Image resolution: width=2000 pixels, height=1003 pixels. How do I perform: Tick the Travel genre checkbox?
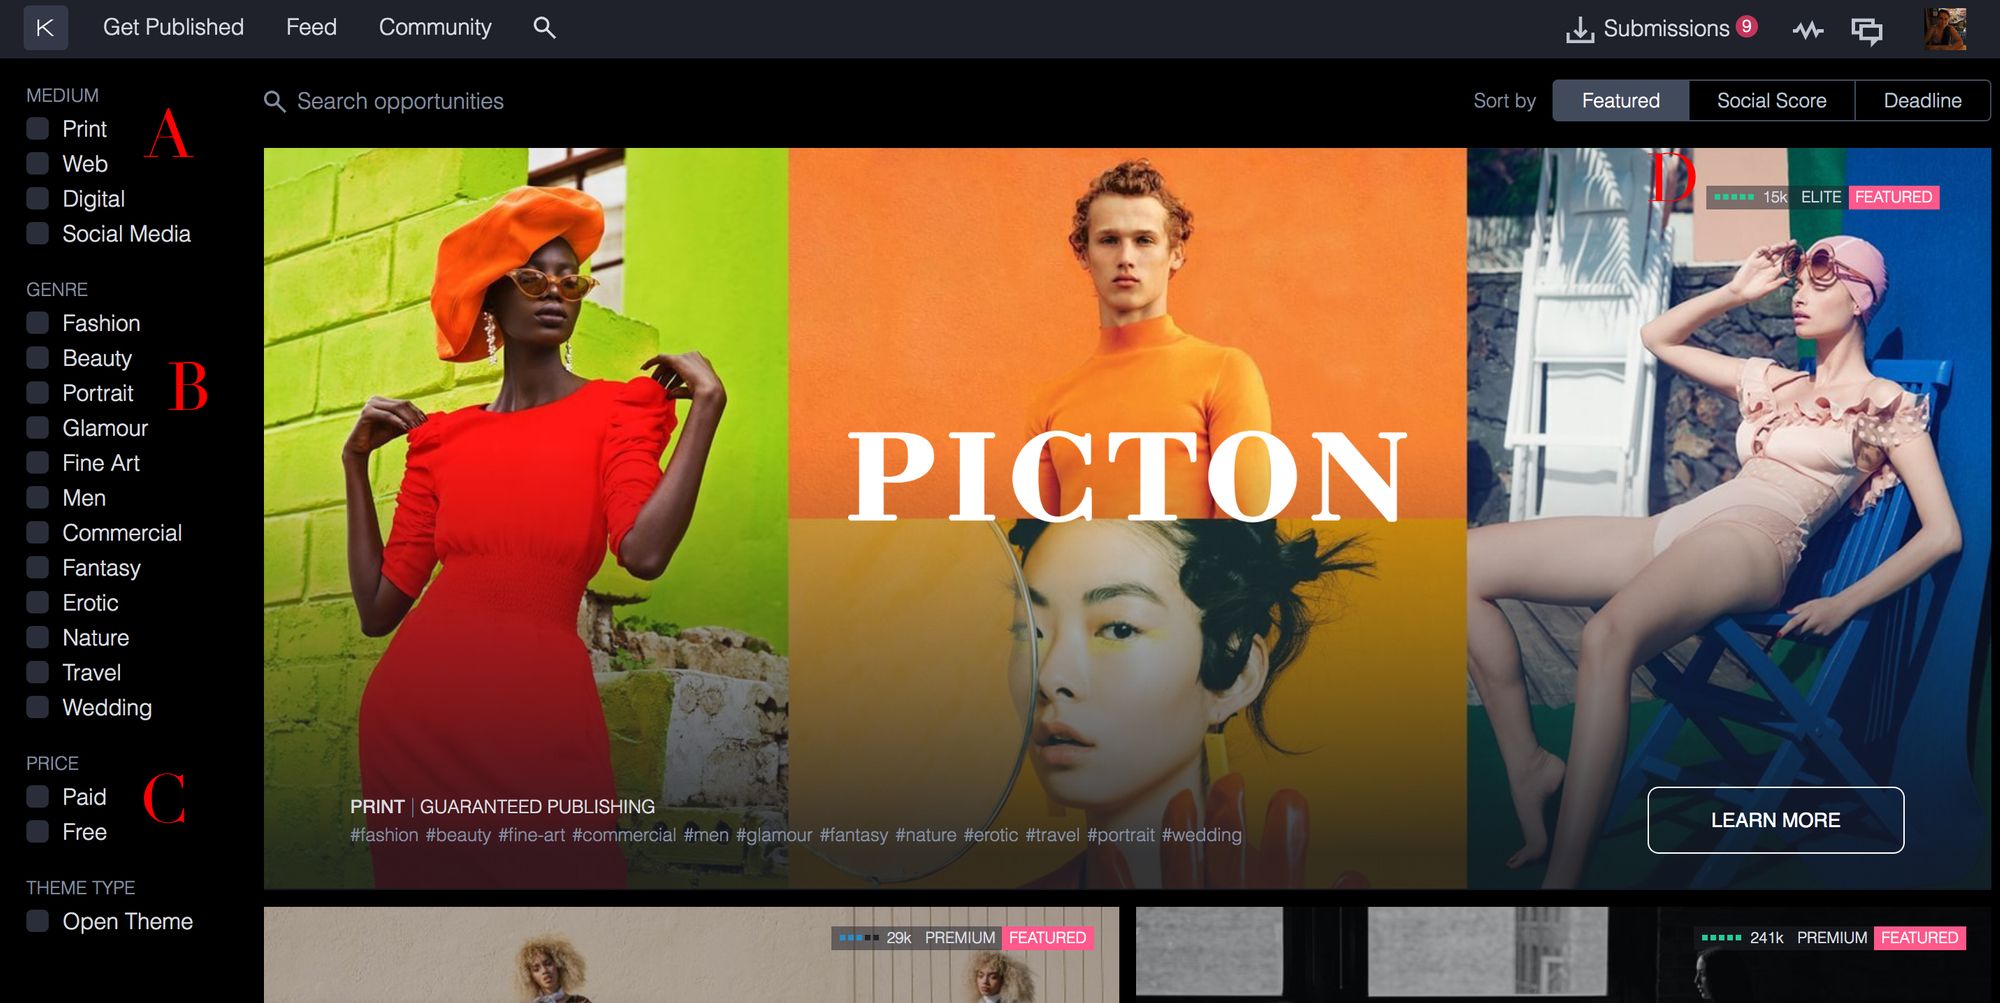[38, 673]
